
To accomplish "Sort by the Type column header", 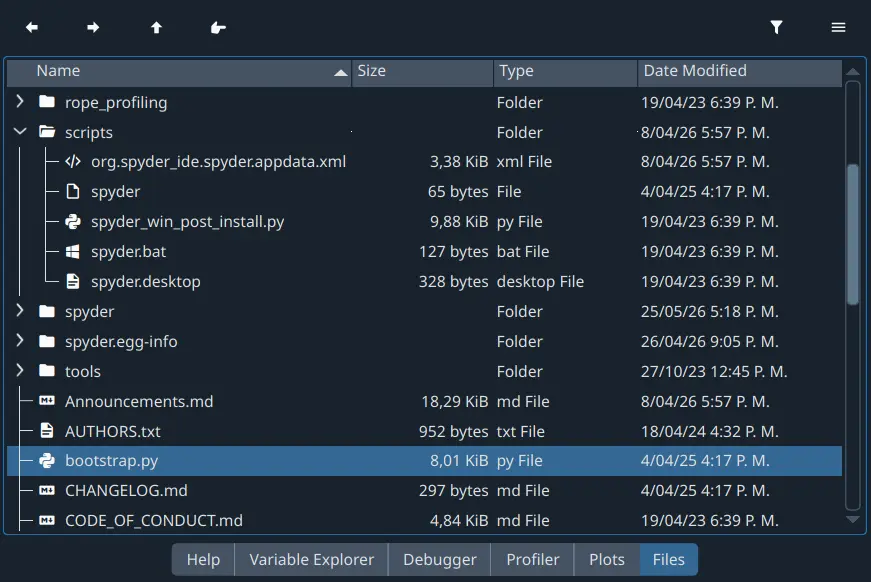I will point(565,72).
